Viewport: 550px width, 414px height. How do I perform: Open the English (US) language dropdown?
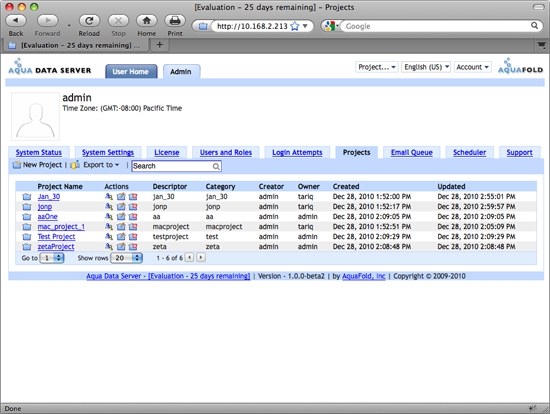click(426, 67)
